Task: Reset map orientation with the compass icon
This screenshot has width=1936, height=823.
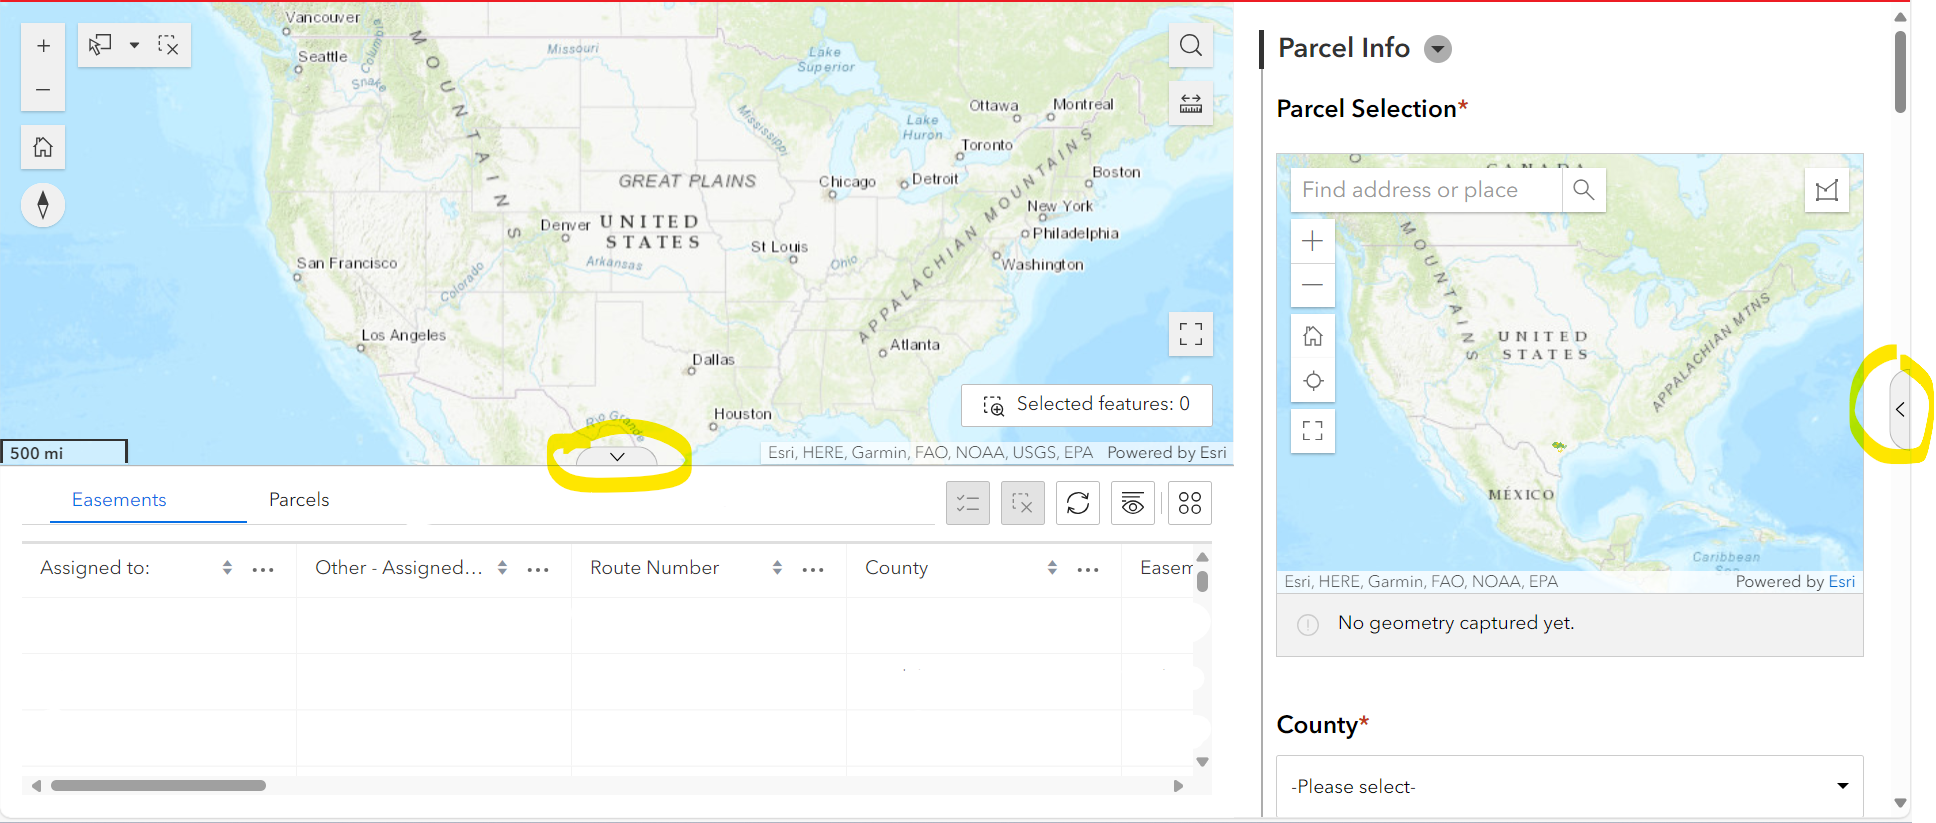Action: [43, 205]
